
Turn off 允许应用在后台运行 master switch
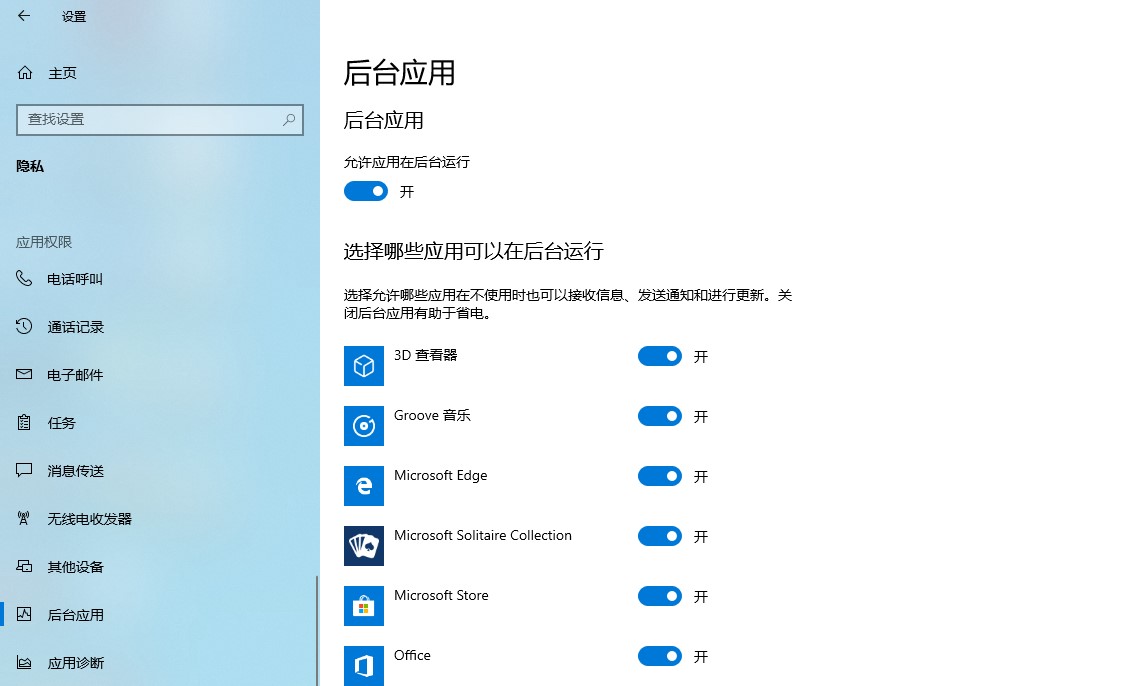(x=366, y=191)
